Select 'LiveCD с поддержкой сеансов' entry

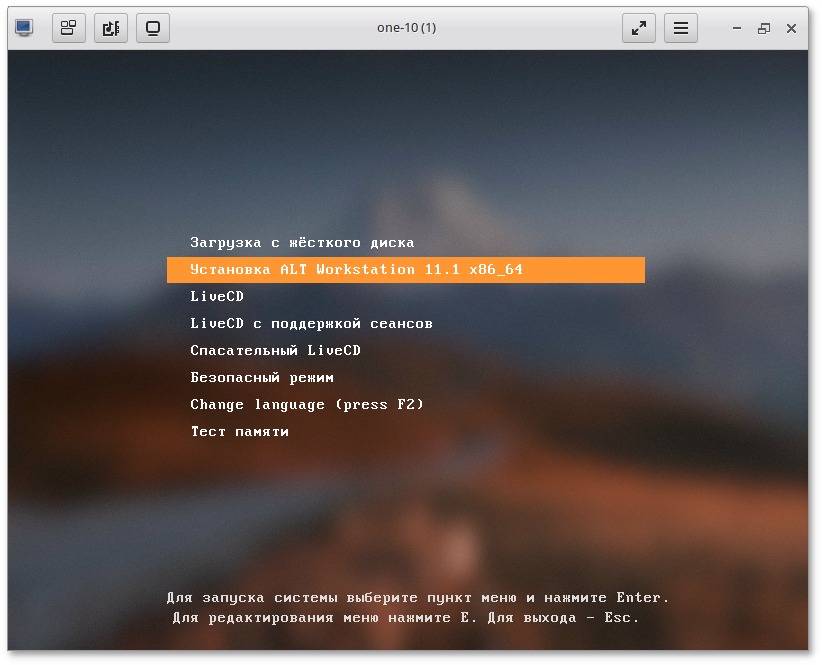[311, 324]
